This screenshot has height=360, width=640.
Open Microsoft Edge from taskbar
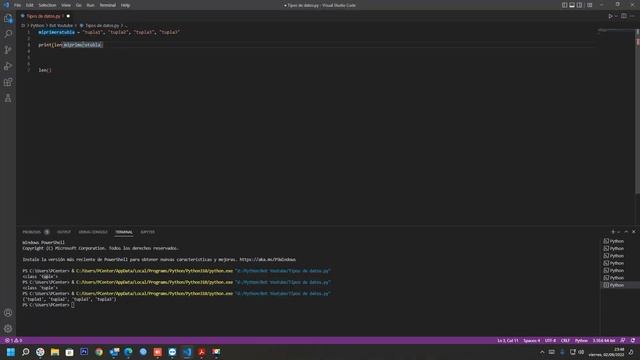tap(128, 352)
